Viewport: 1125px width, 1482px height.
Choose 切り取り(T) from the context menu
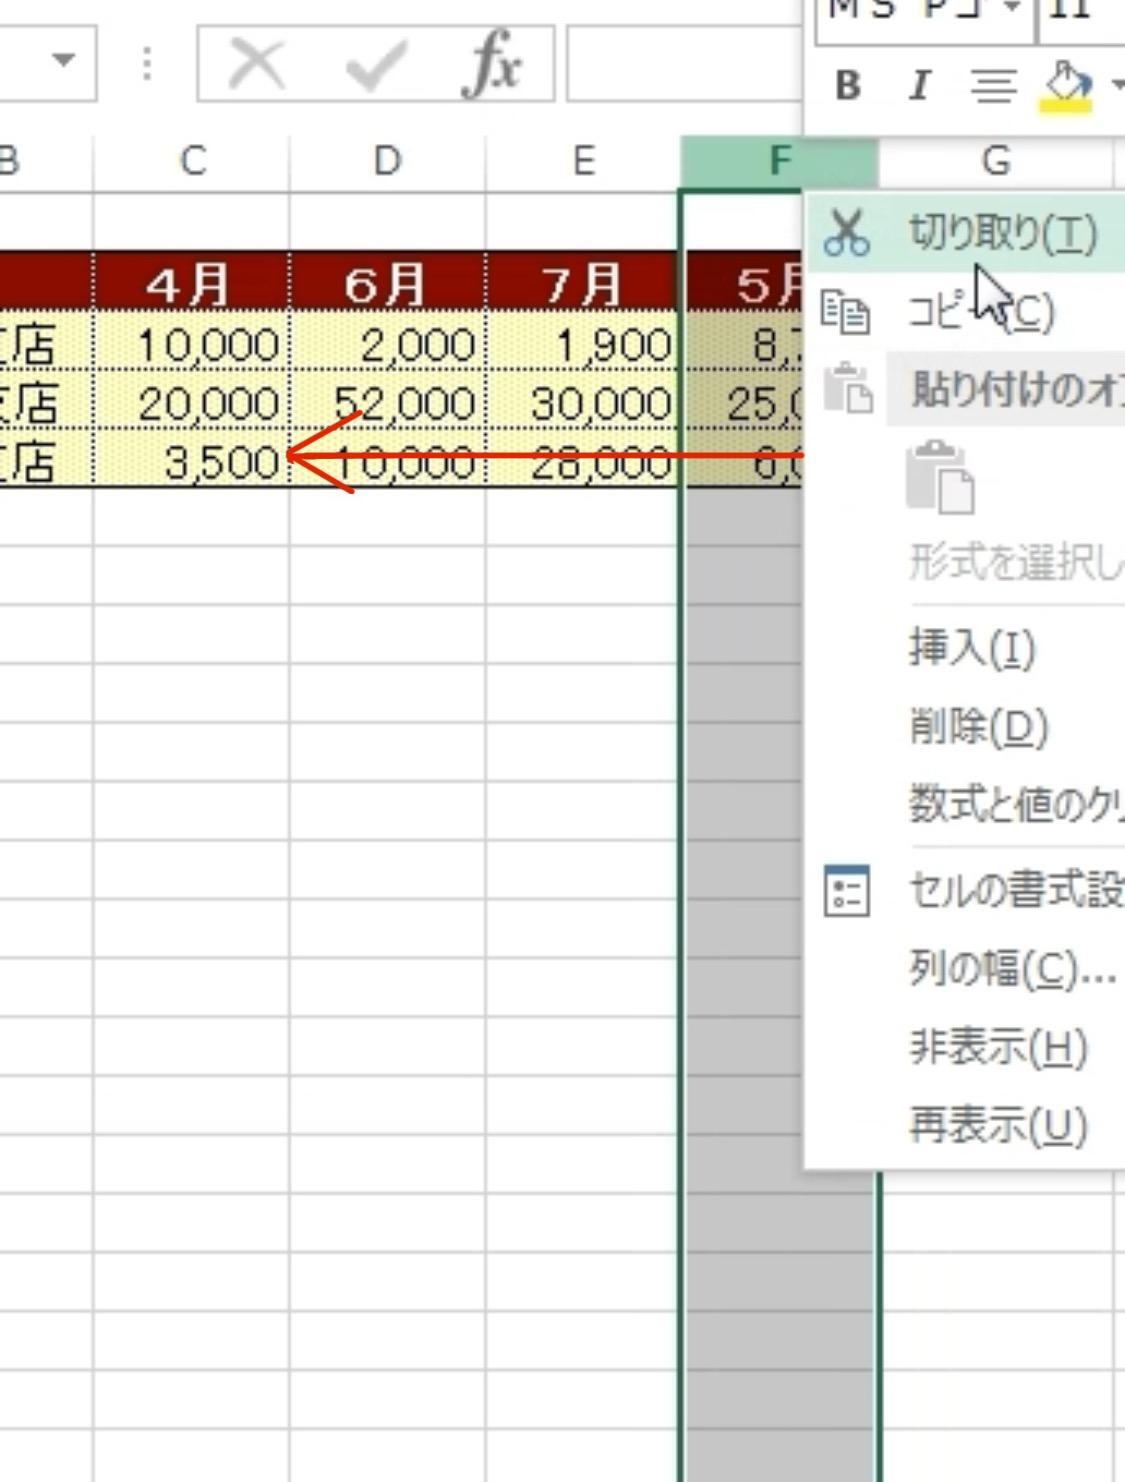tap(965, 233)
